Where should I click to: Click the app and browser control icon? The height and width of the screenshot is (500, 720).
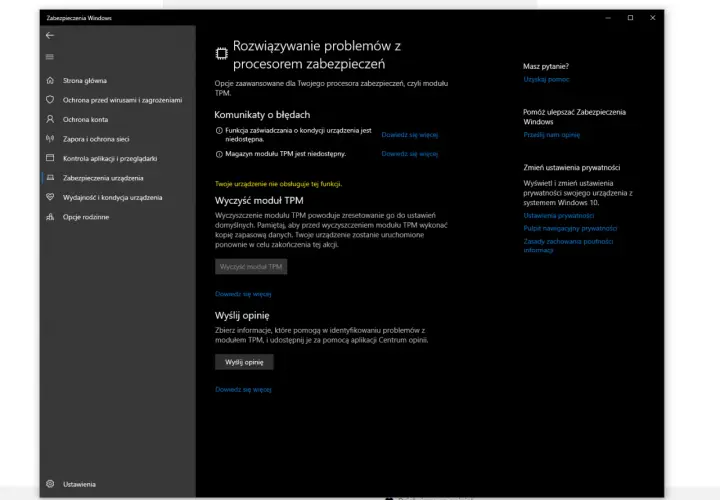tap(50, 158)
